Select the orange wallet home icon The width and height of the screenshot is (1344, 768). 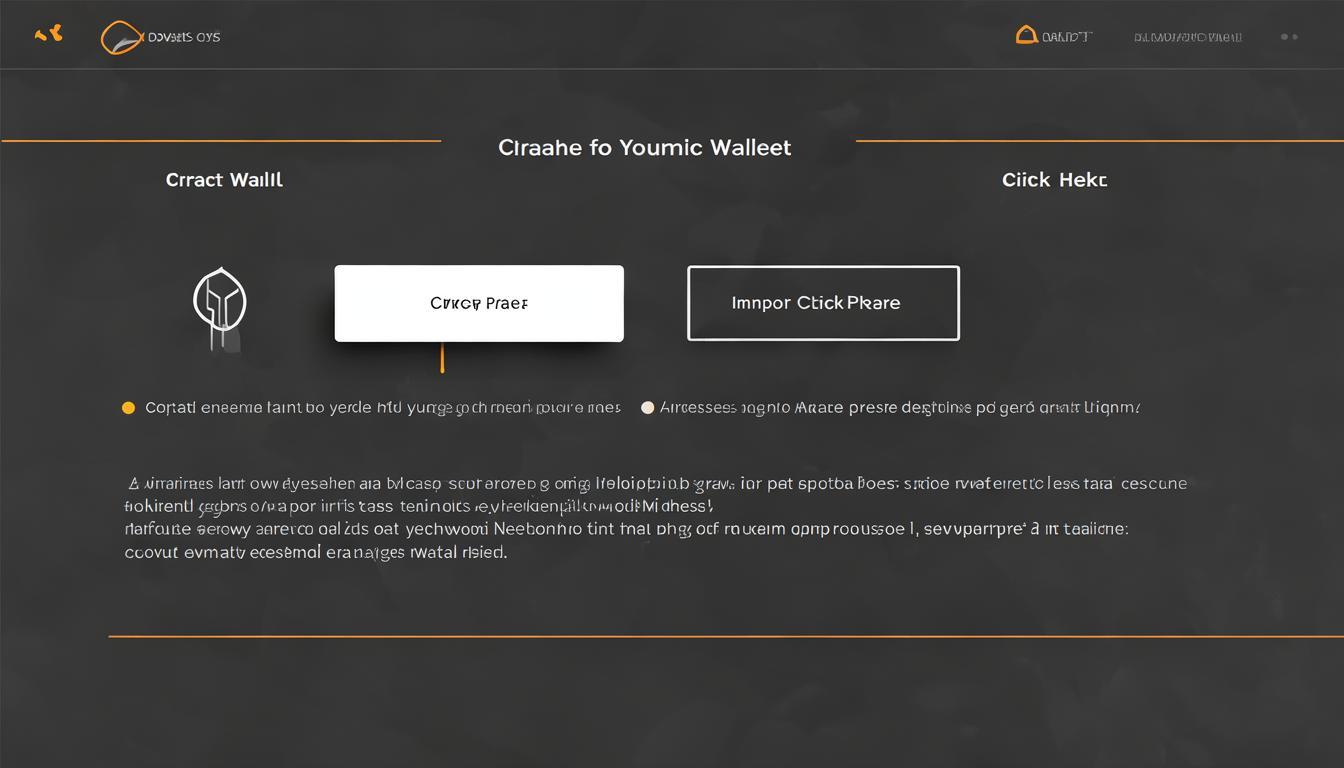click(x=1026, y=34)
